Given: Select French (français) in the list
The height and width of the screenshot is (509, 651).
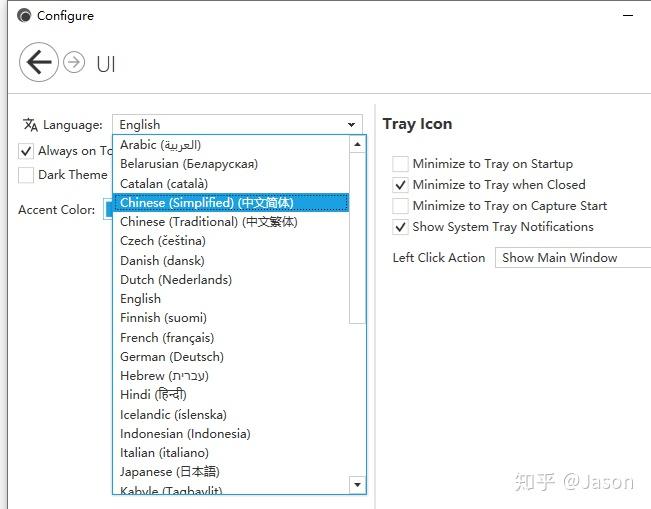Looking at the screenshot, I should [167, 338].
